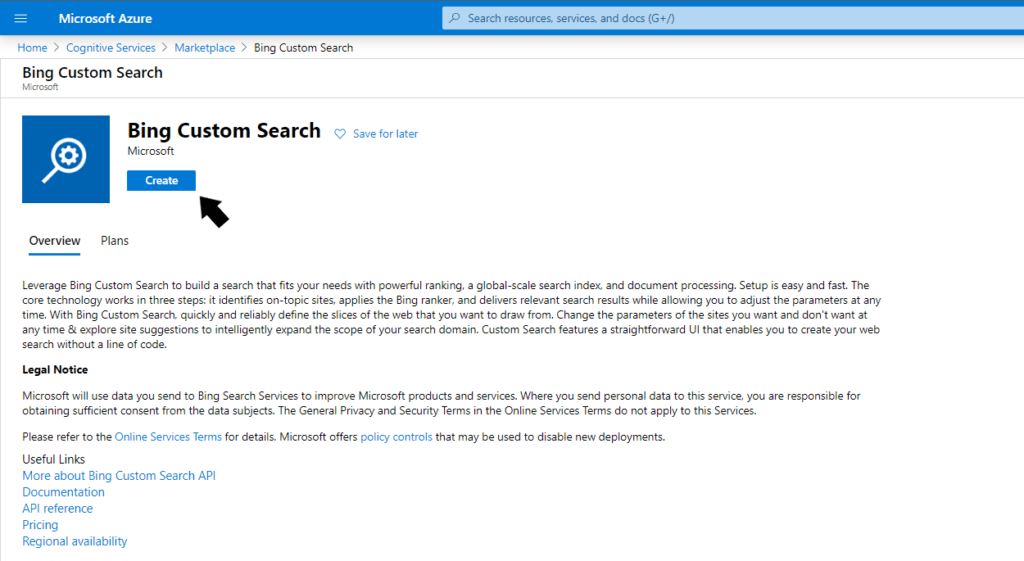This screenshot has height=561, width=1024.
Task: Go to Home in the breadcrumb
Action: tap(32, 48)
